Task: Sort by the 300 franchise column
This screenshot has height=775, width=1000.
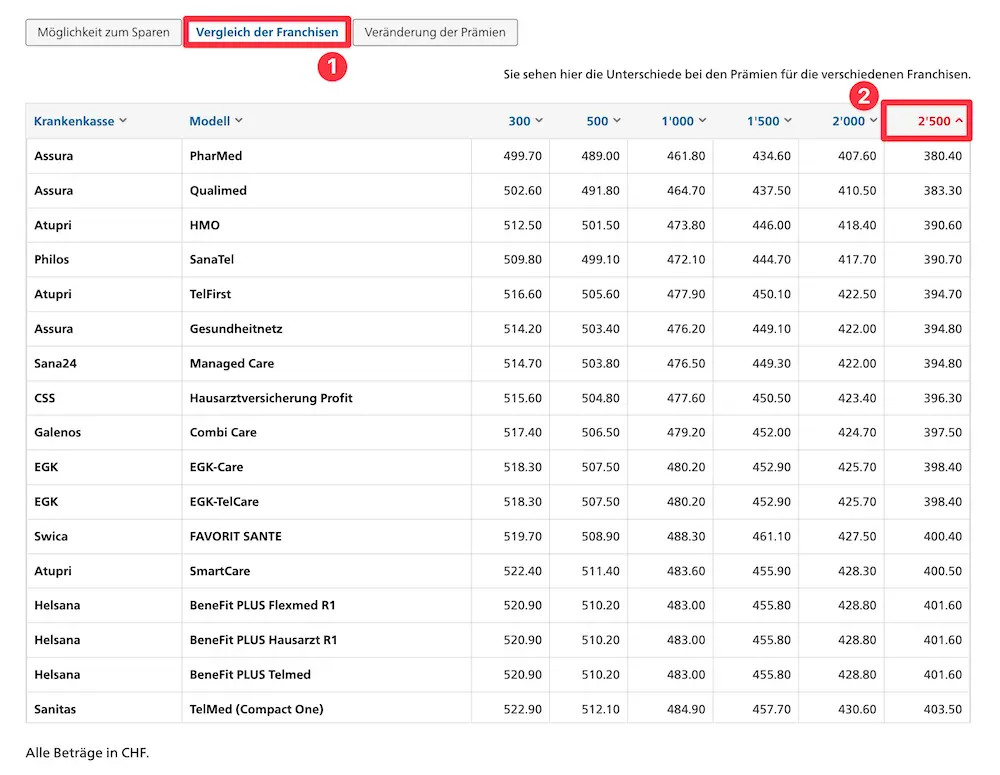Action: coord(525,120)
